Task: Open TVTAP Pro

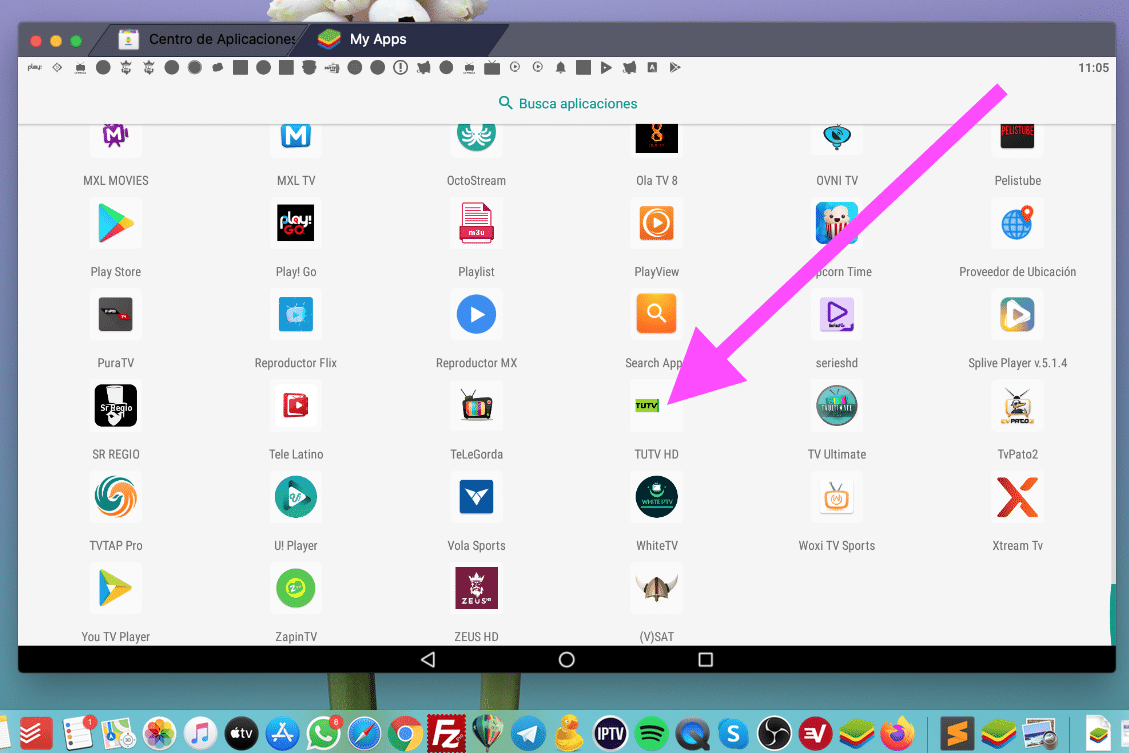Action: (x=115, y=496)
